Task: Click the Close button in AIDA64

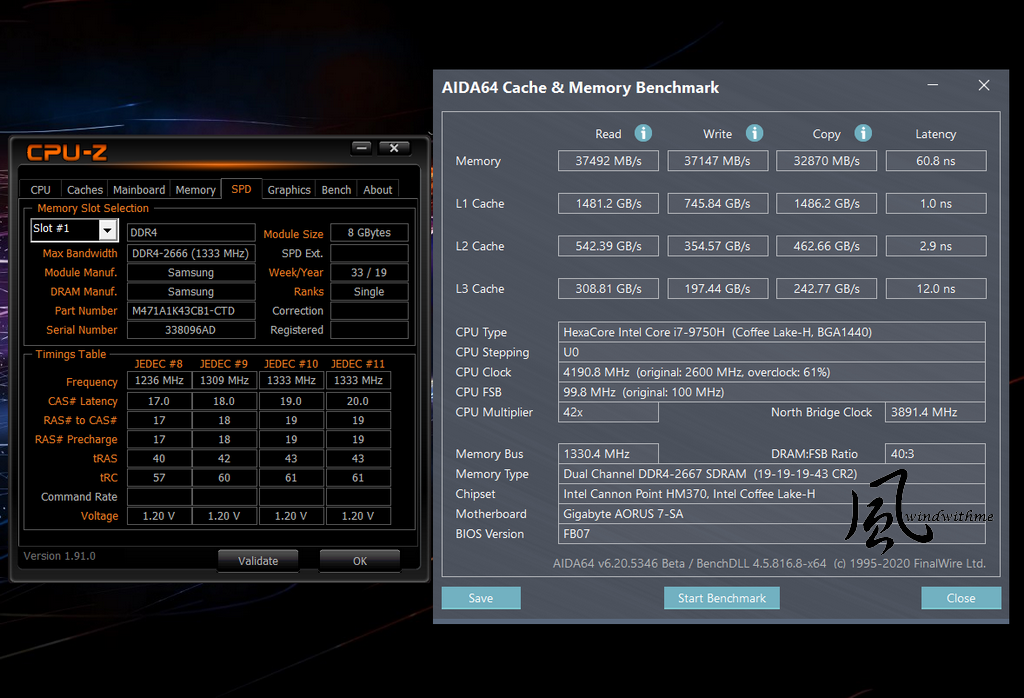Action: point(961,598)
